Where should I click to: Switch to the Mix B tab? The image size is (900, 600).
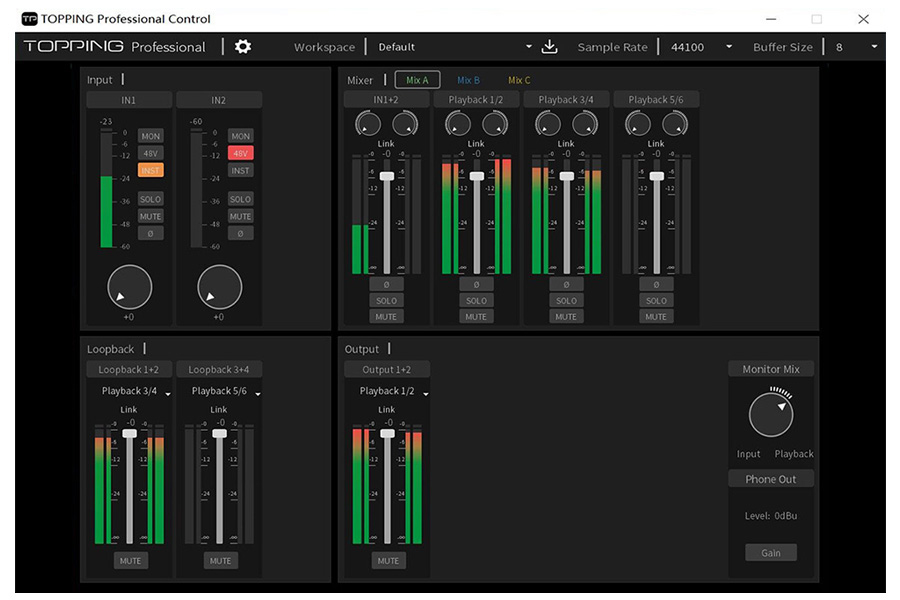[468, 79]
